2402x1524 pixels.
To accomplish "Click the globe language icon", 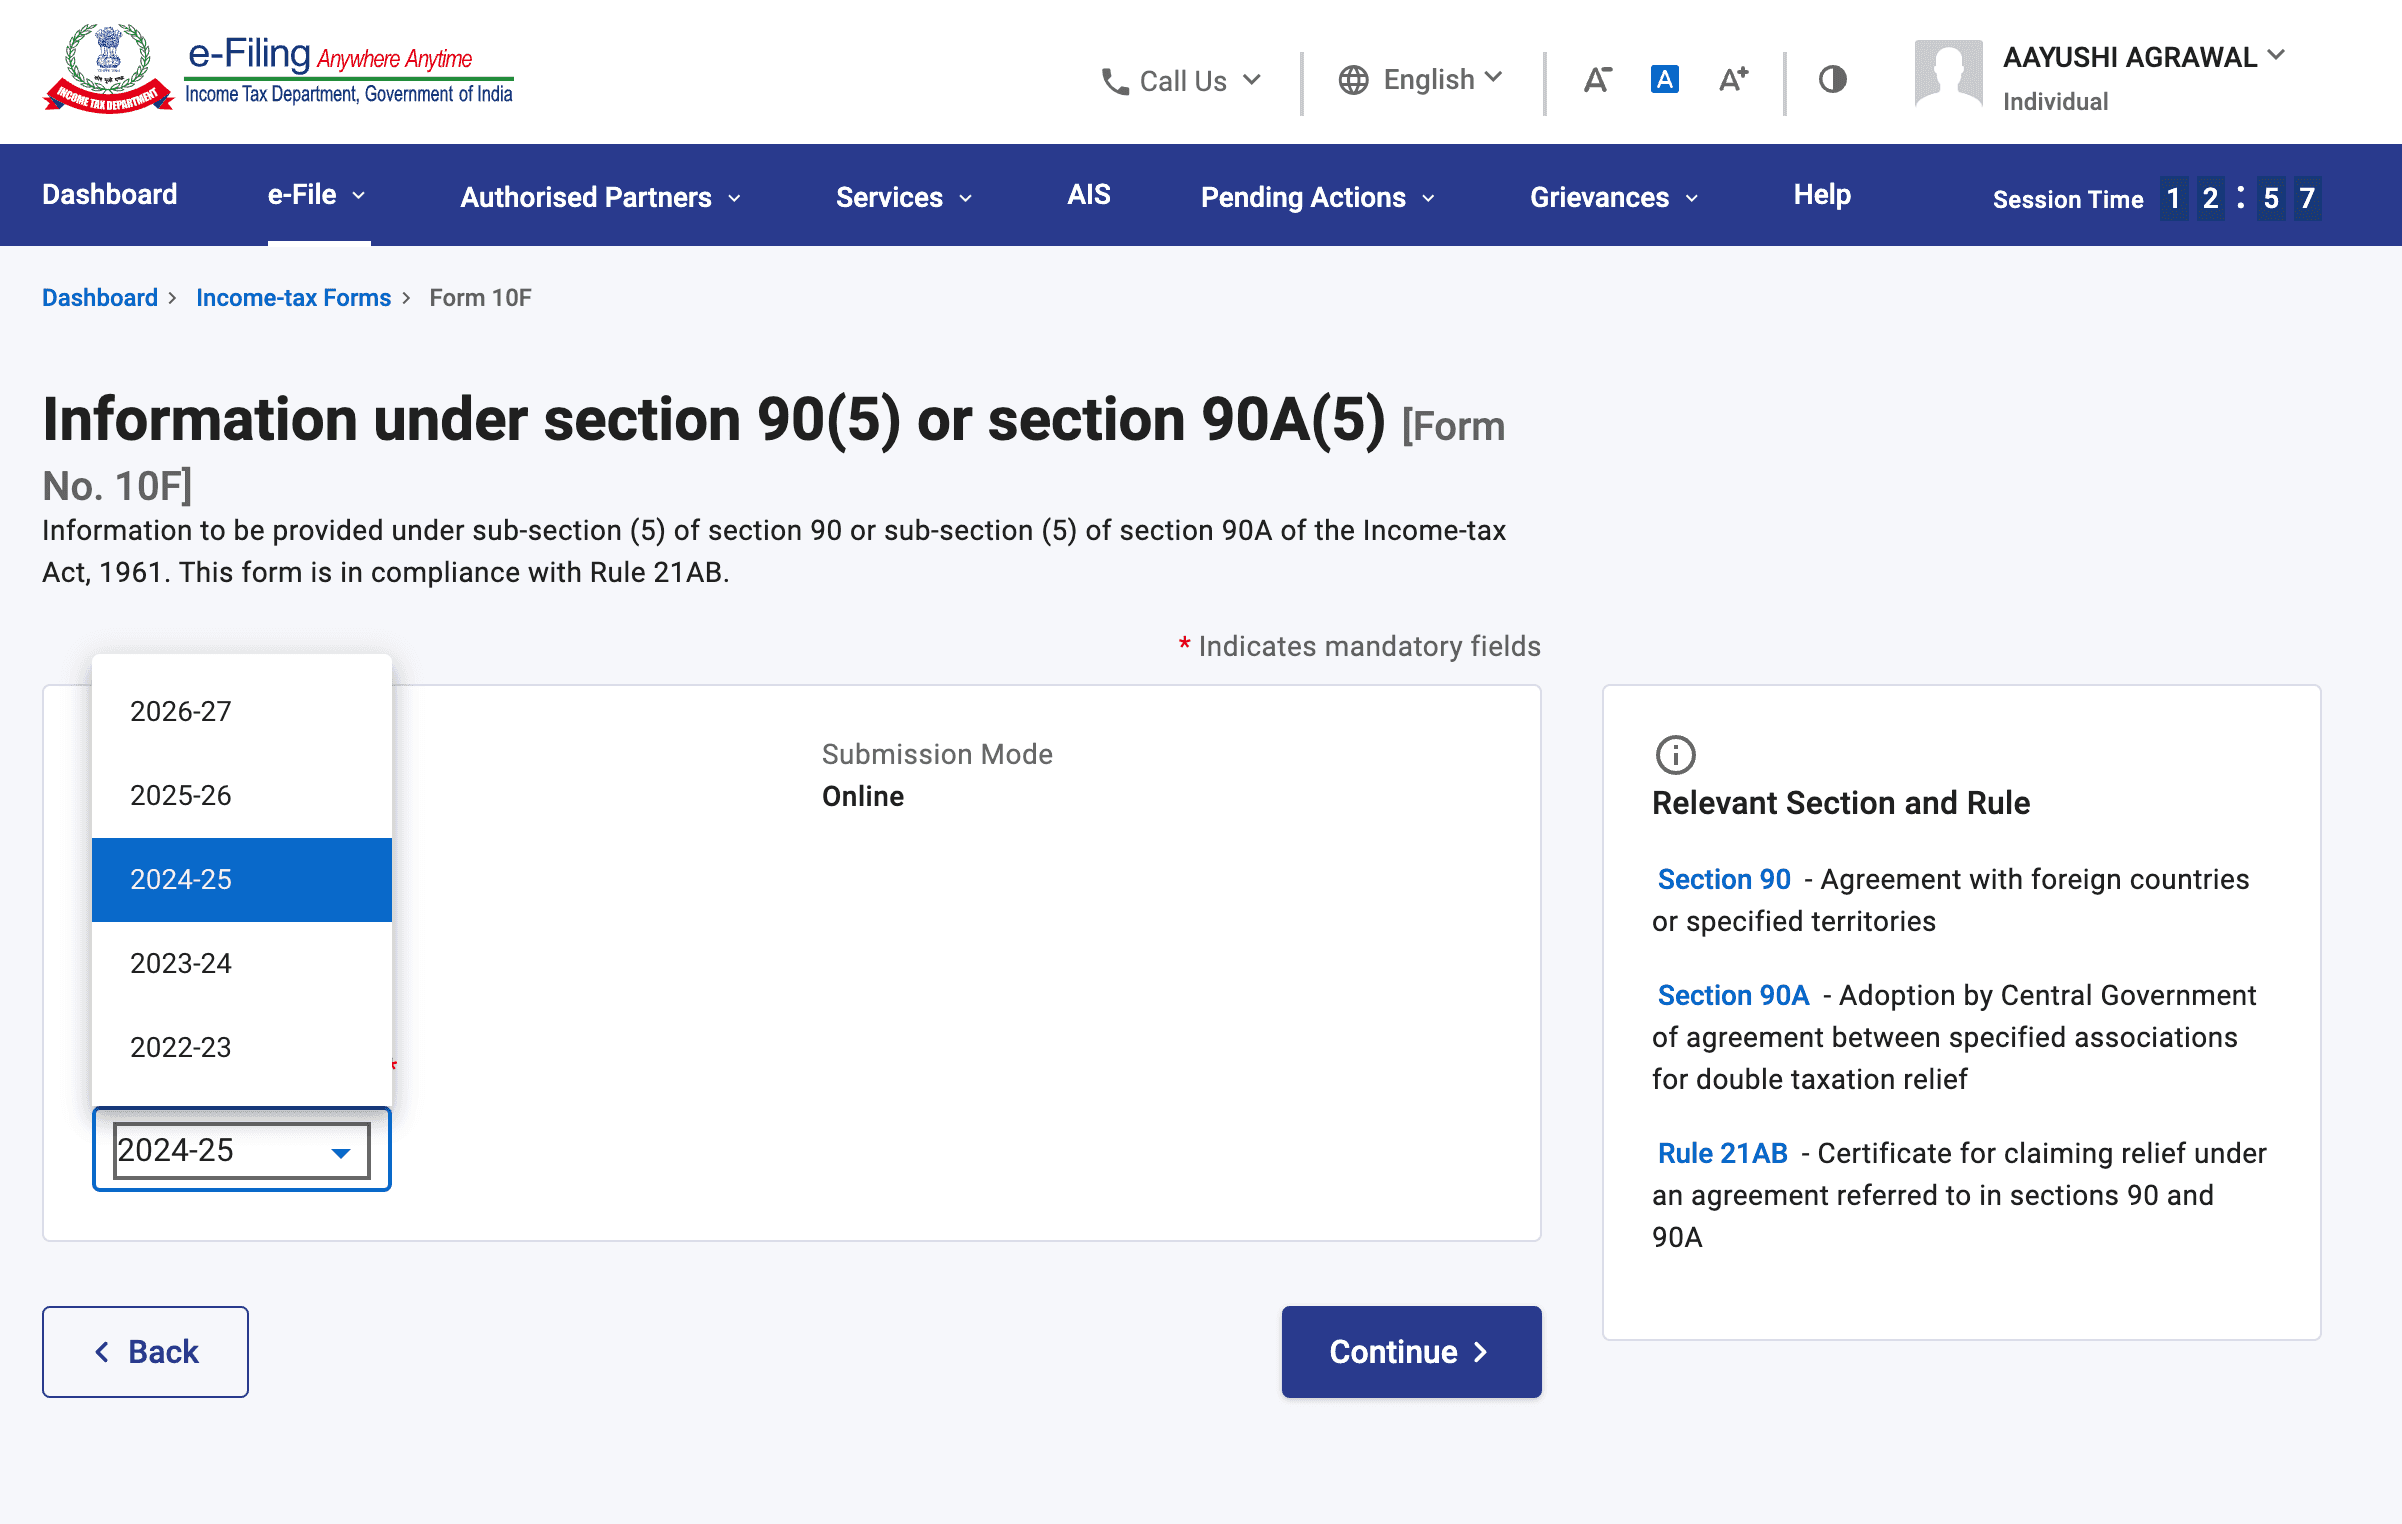I will (x=1353, y=80).
